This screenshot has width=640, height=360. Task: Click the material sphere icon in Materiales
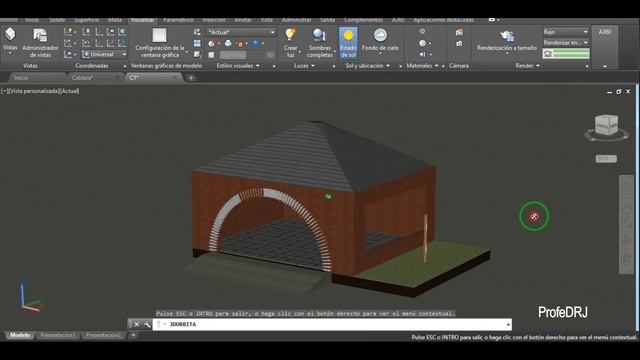coord(422,43)
